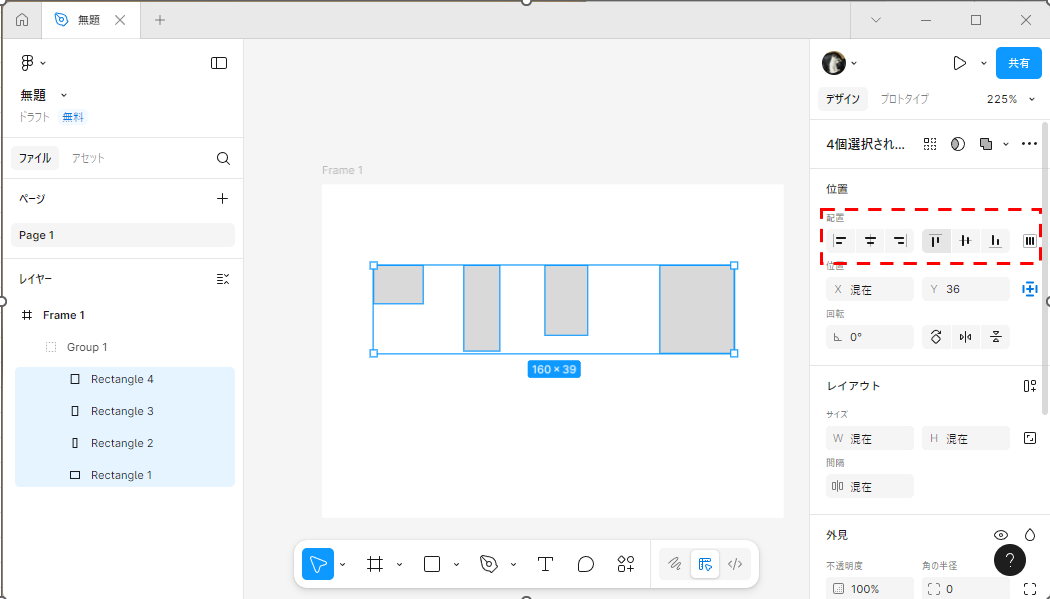Select the Text tool
The width and height of the screenshot is (1050, 599).
pos(545,564)
